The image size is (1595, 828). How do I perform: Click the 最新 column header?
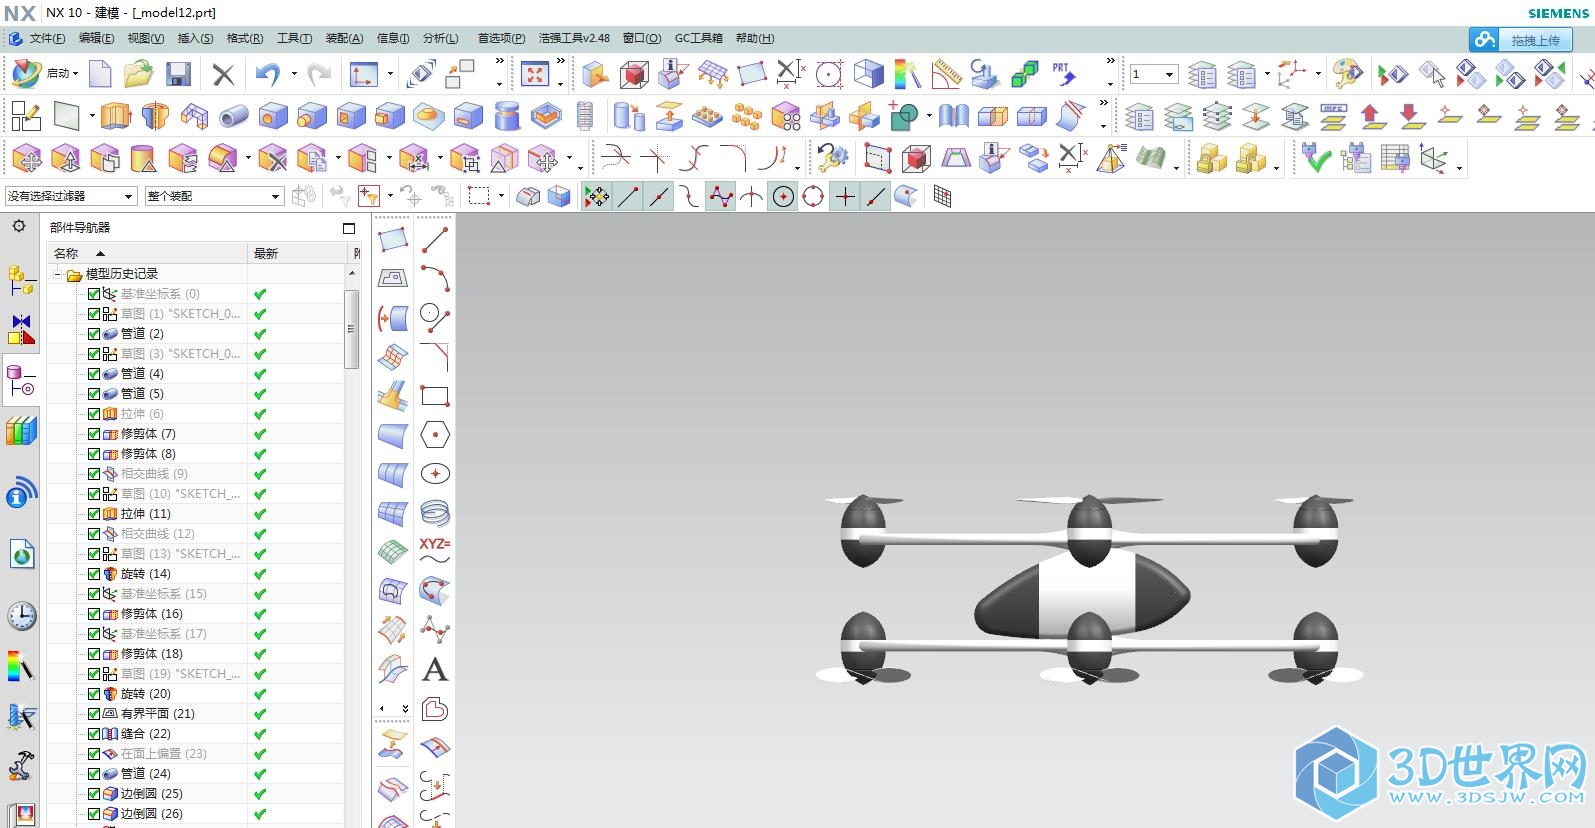pyautogui.click(x=297, y=253)
